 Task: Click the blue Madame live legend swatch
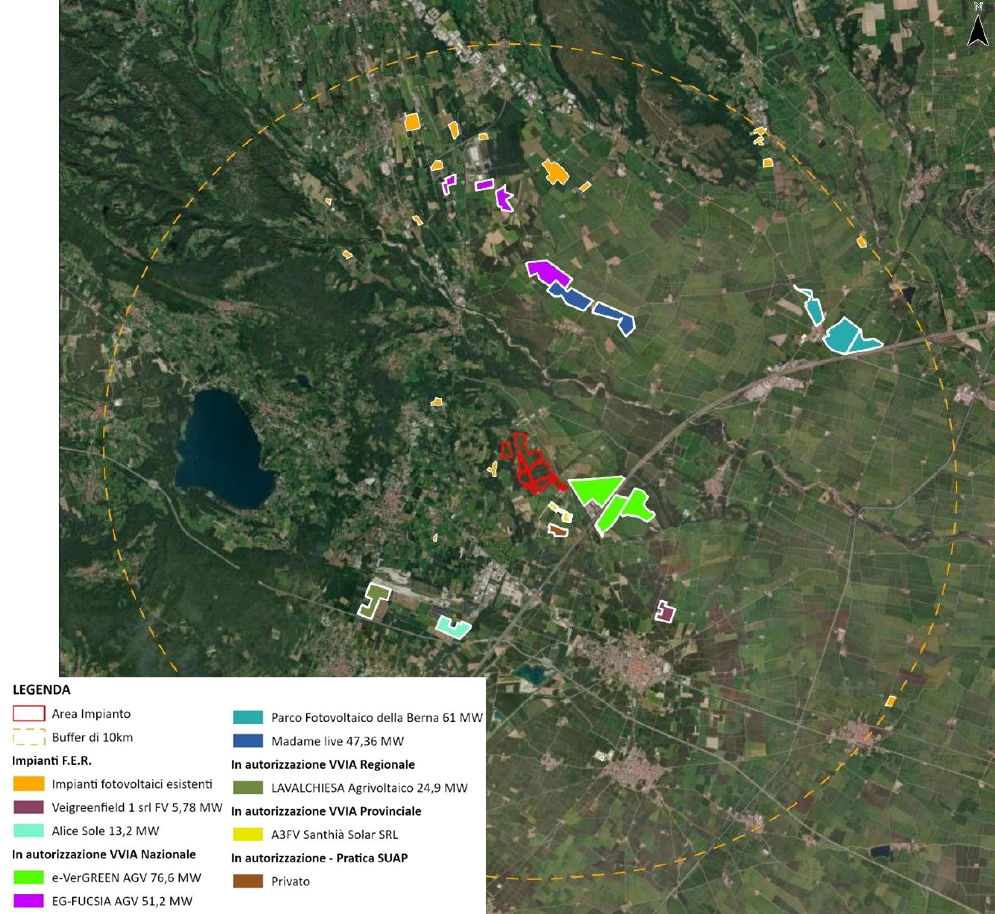click(x=248, y=741)
